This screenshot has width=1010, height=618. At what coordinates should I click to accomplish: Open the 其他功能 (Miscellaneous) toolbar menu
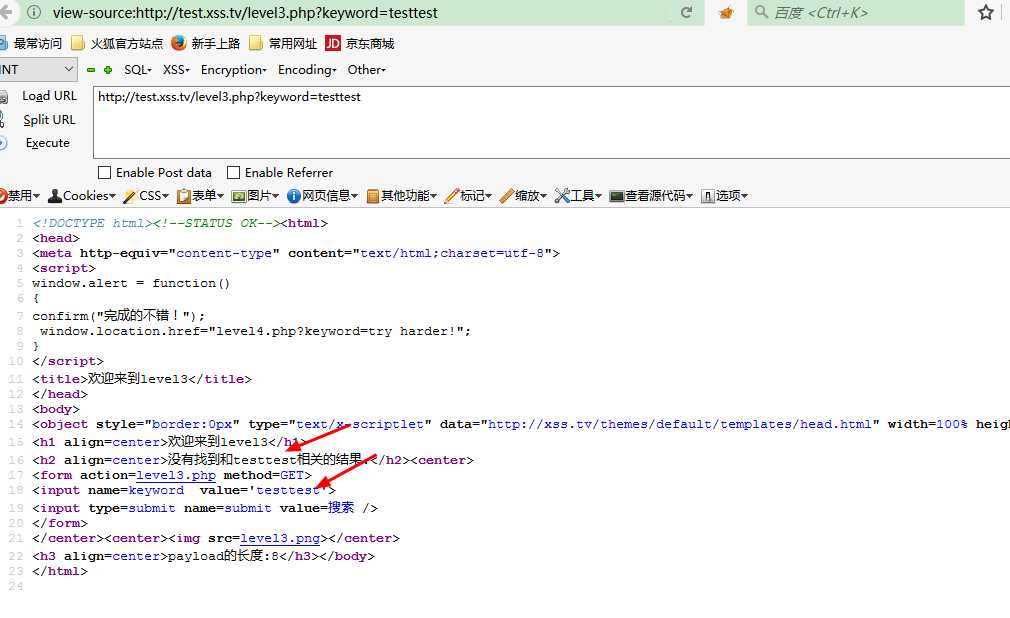click(x=401, y=195)
